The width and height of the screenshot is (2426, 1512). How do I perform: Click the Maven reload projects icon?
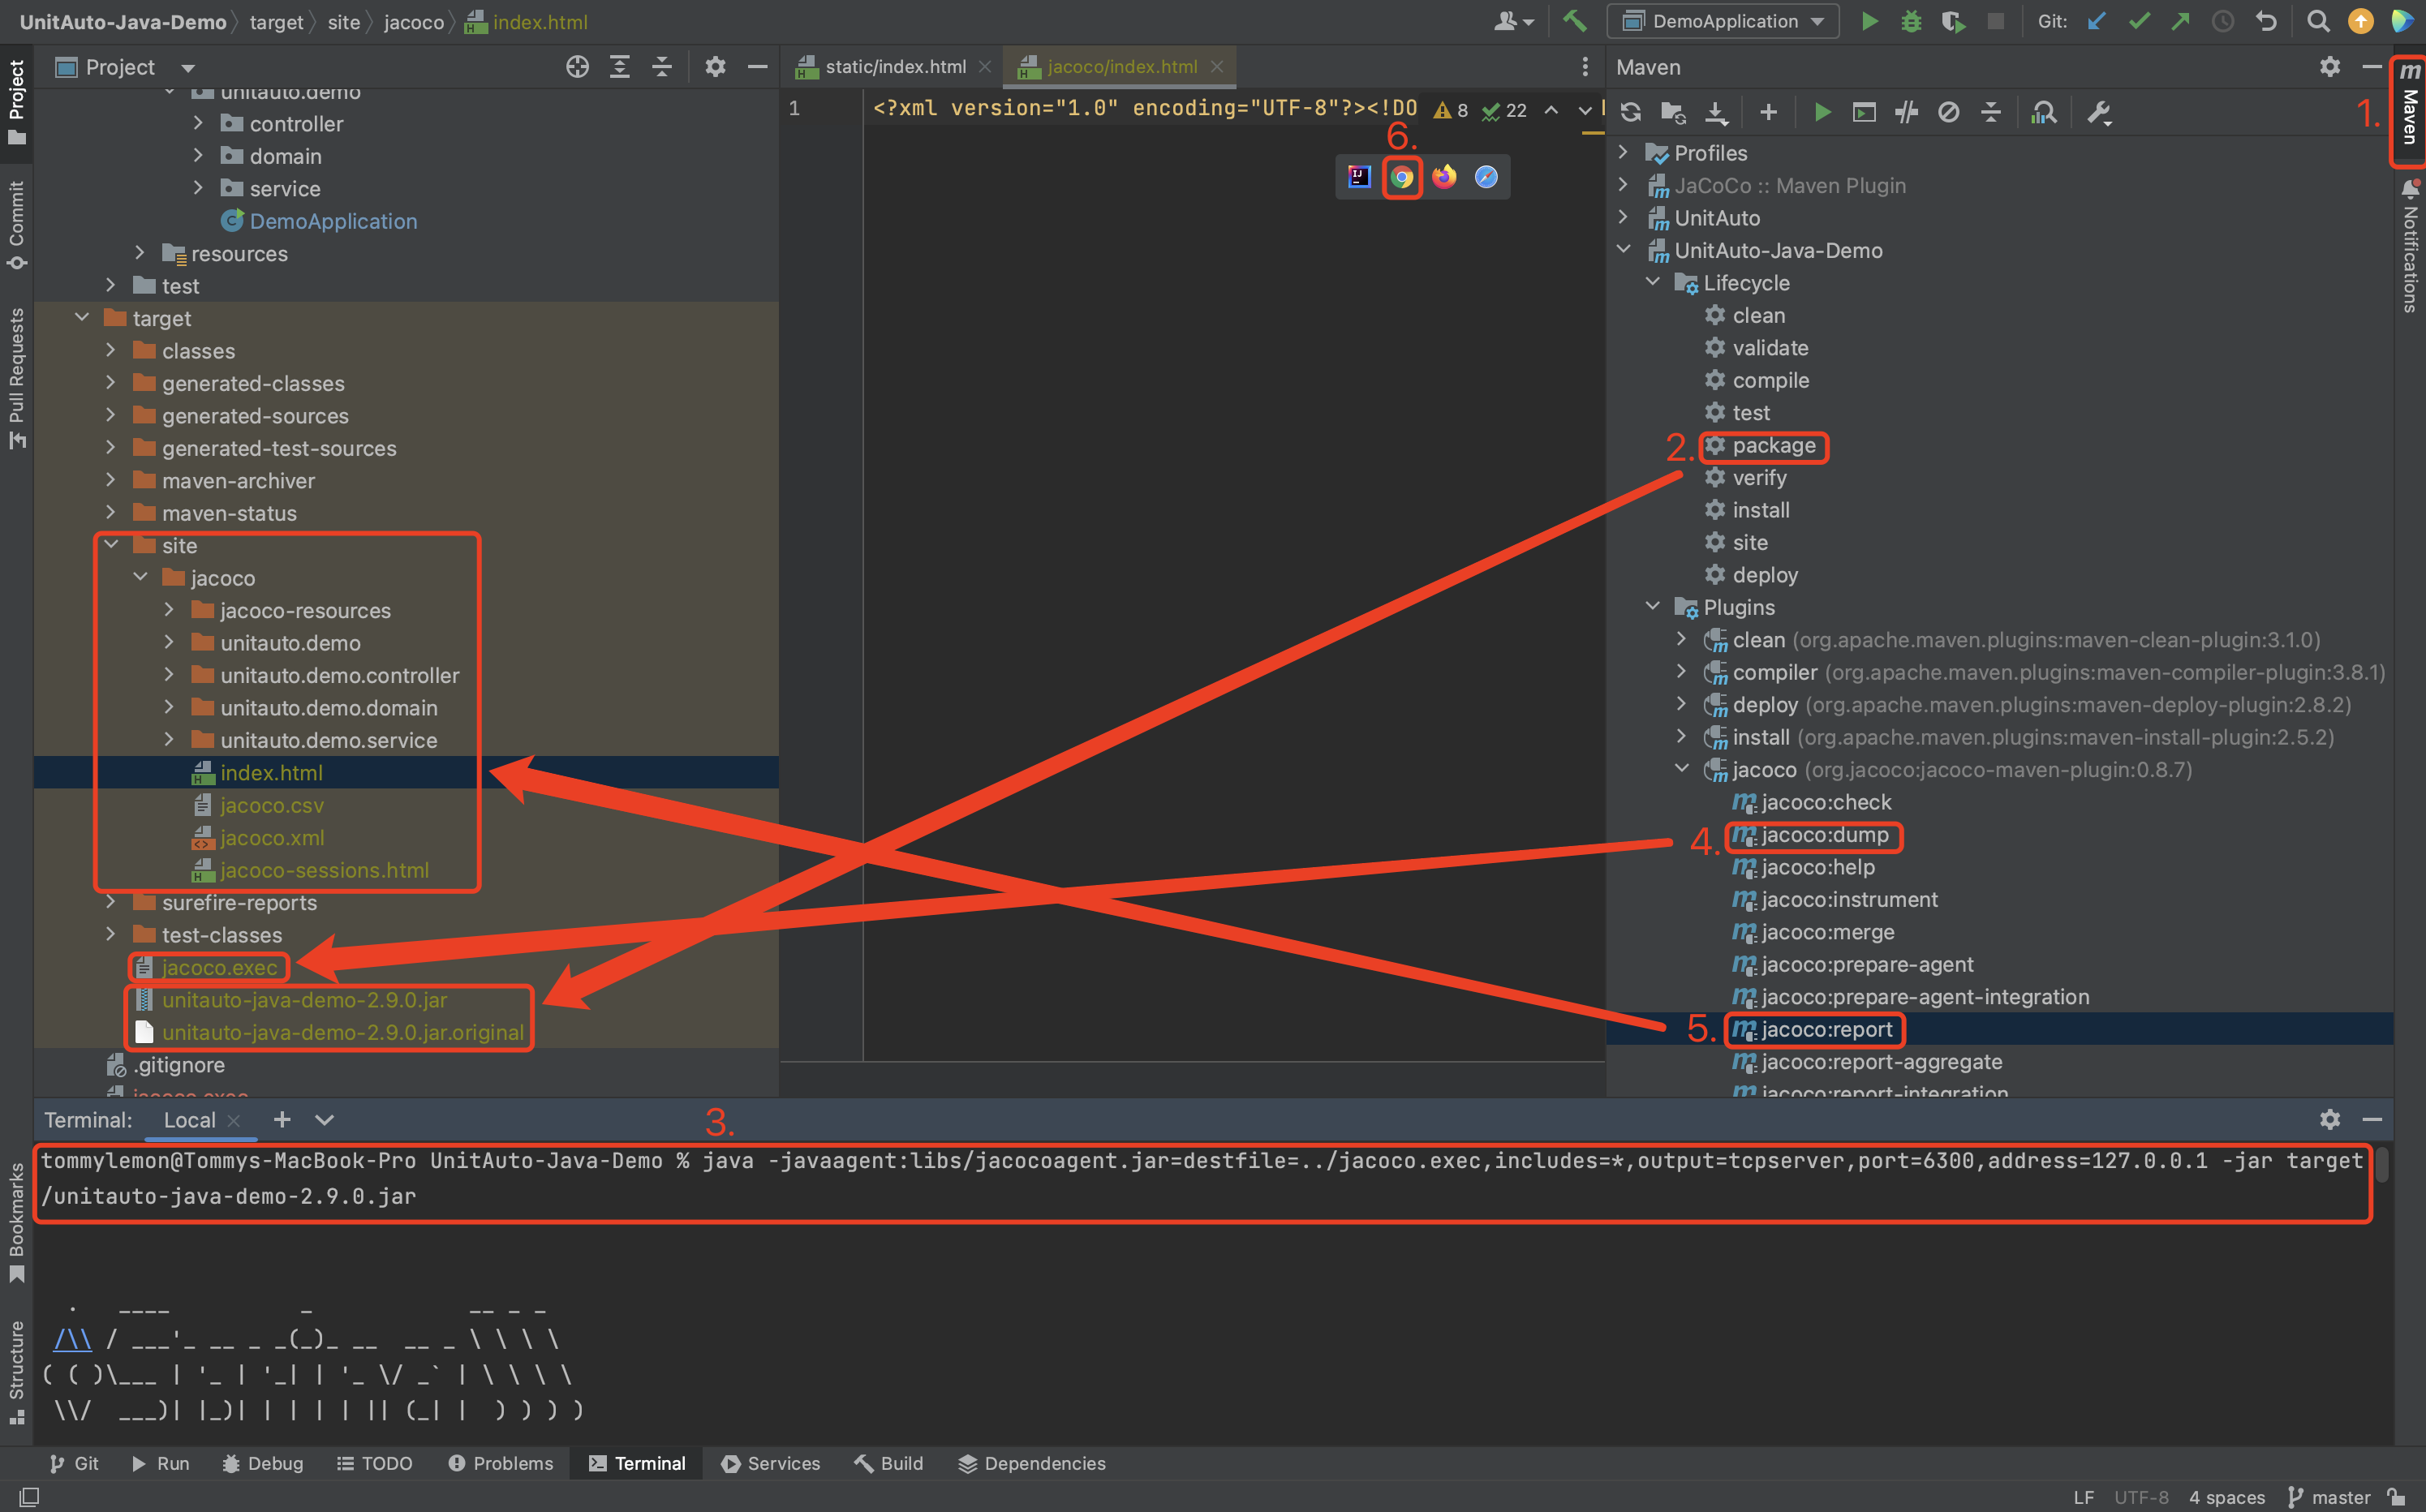(x=1630, y=112)
